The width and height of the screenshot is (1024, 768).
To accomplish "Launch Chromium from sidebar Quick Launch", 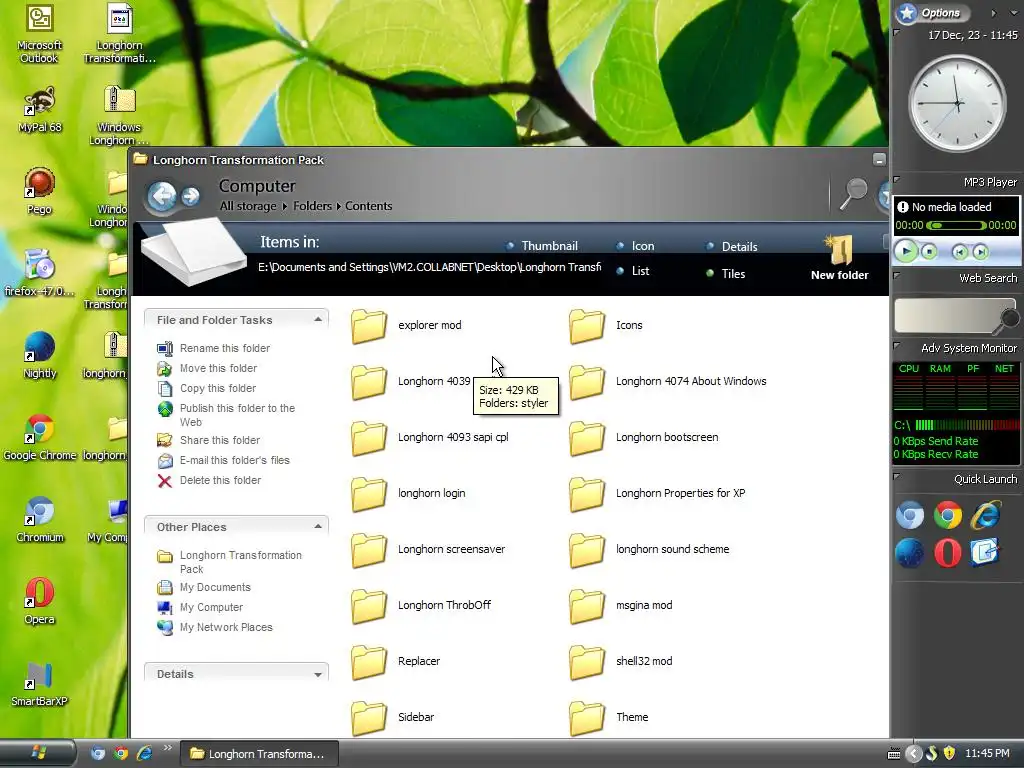I will [910, 515].
